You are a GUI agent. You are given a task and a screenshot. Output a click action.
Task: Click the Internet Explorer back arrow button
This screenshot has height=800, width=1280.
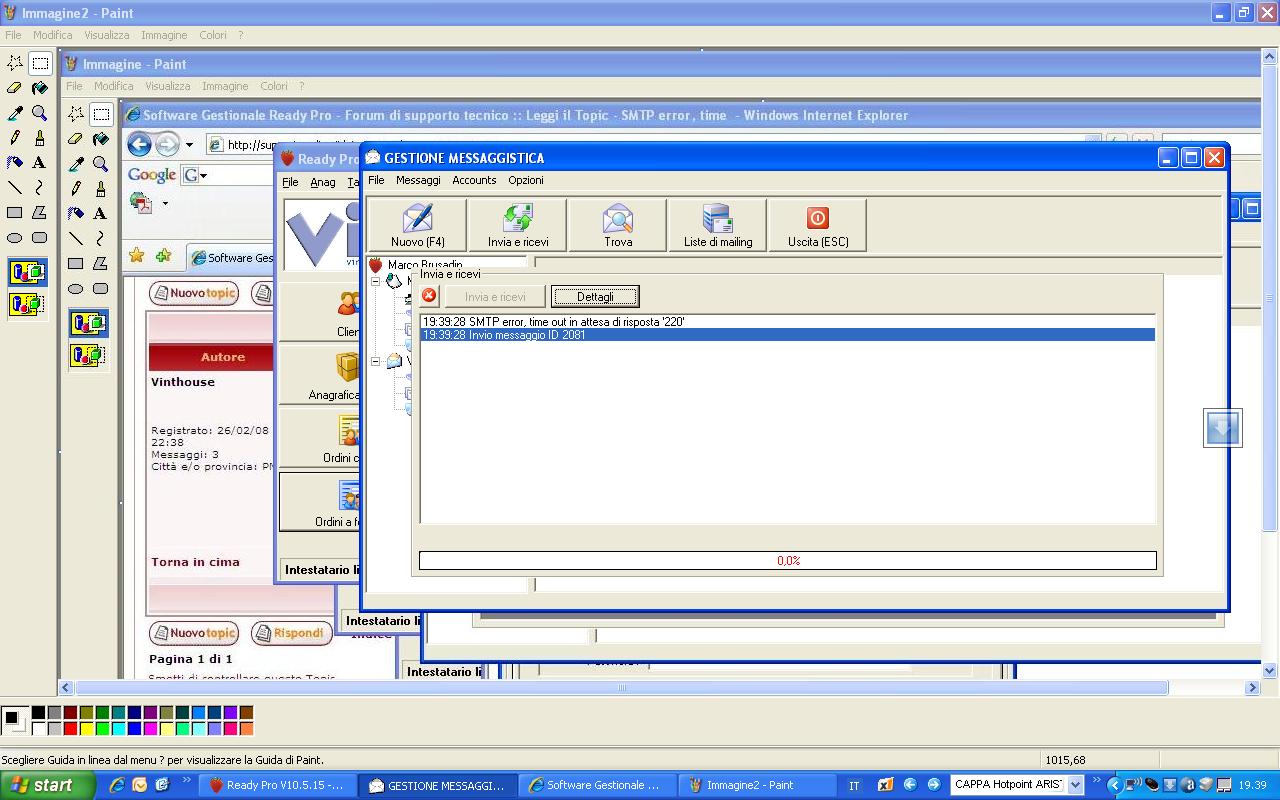click(x=140, y=144)
